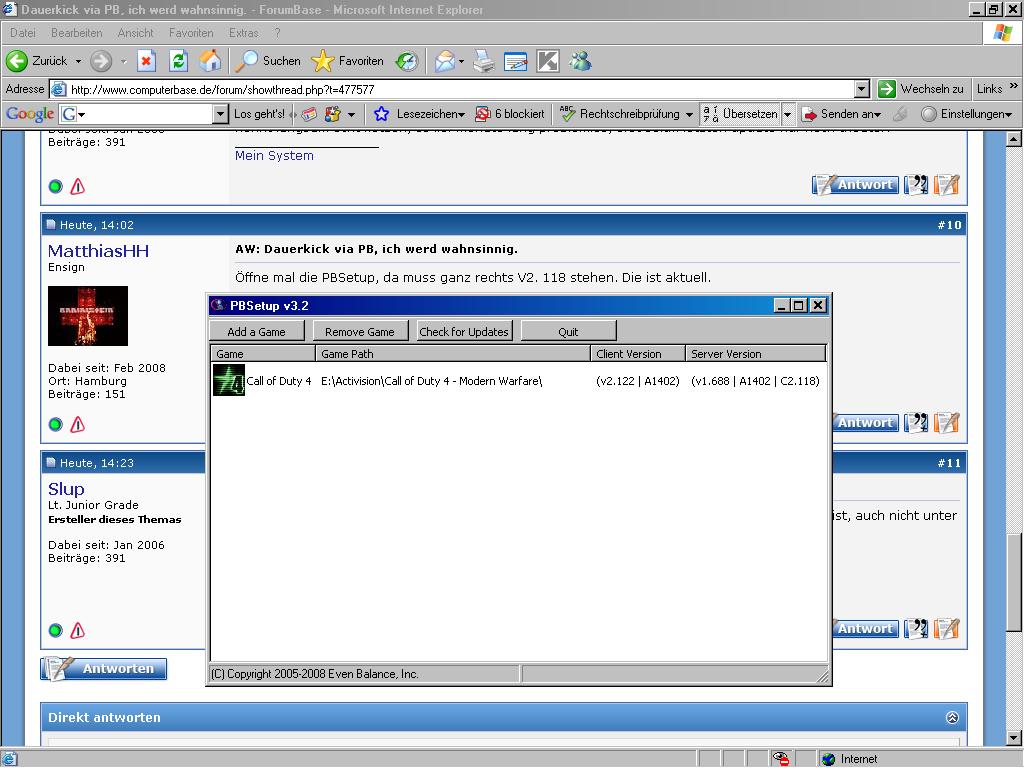
Task: Click Check for Updates in PBSetup
Action: pyautogui.click(x=464, y=331)
